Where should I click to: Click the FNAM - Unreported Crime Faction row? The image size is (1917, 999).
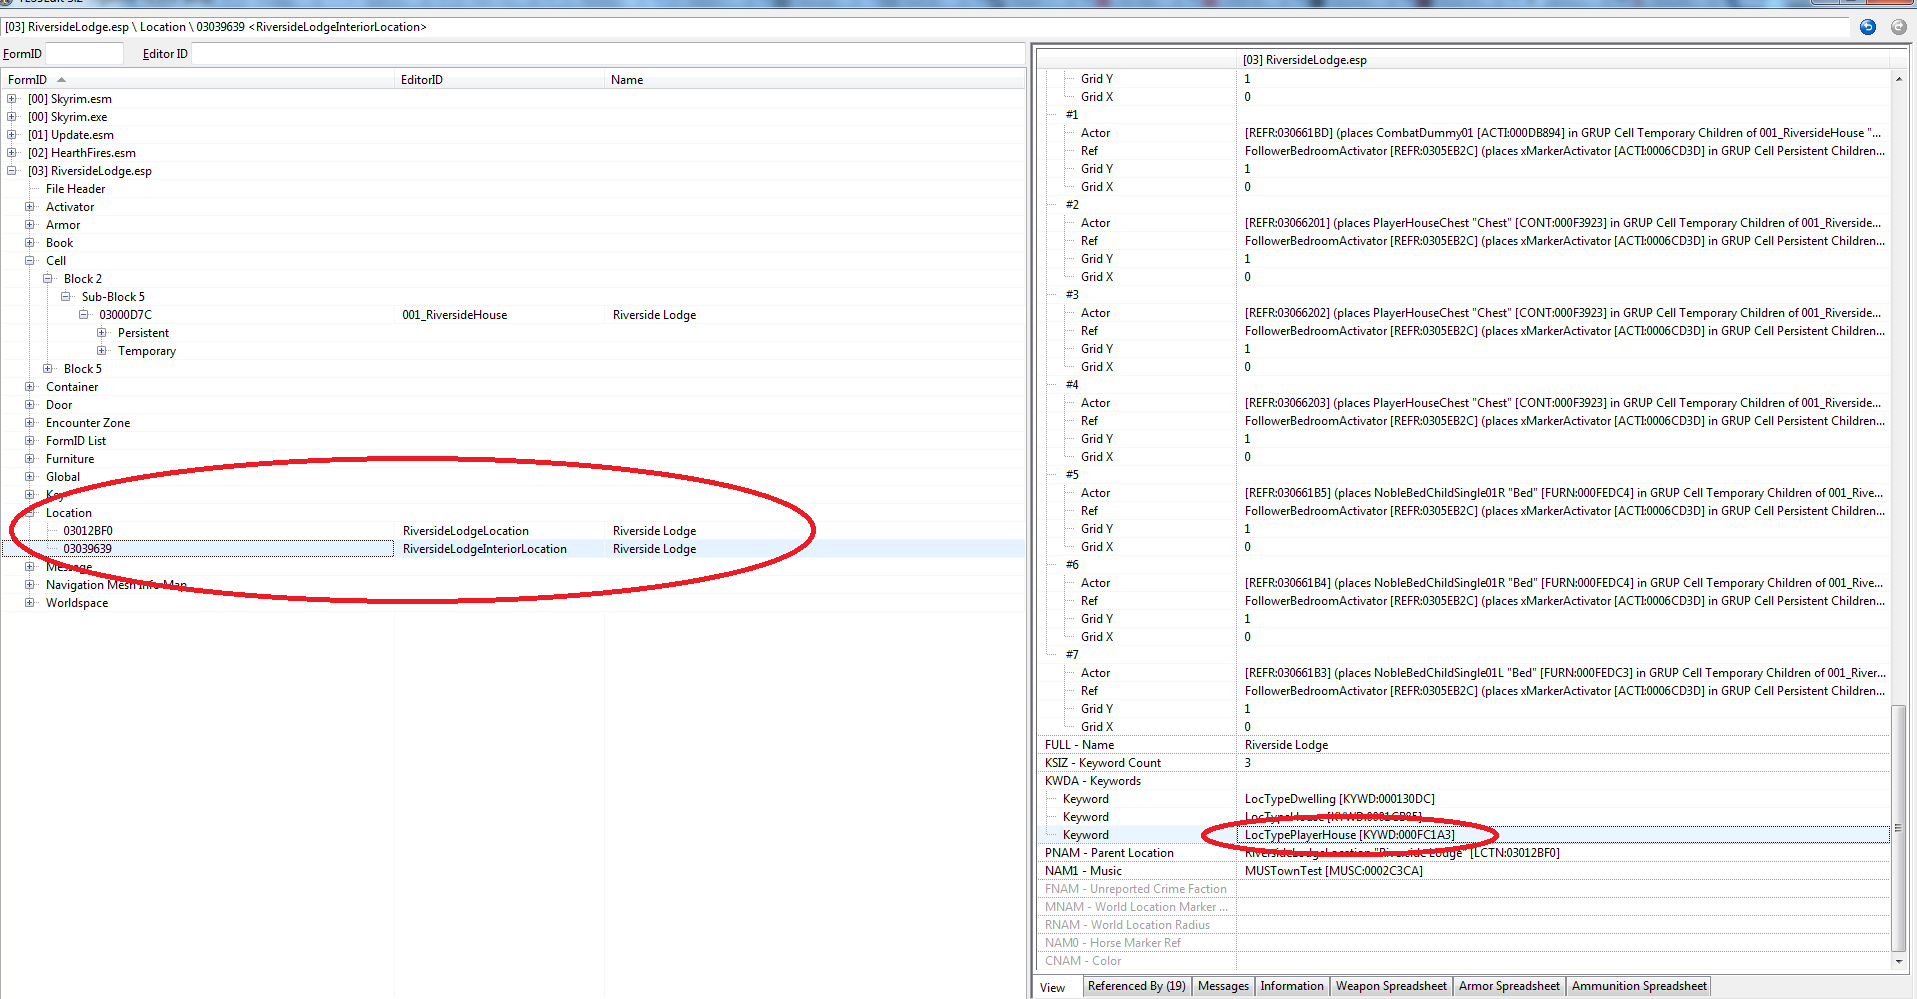tap(1463, 889)
